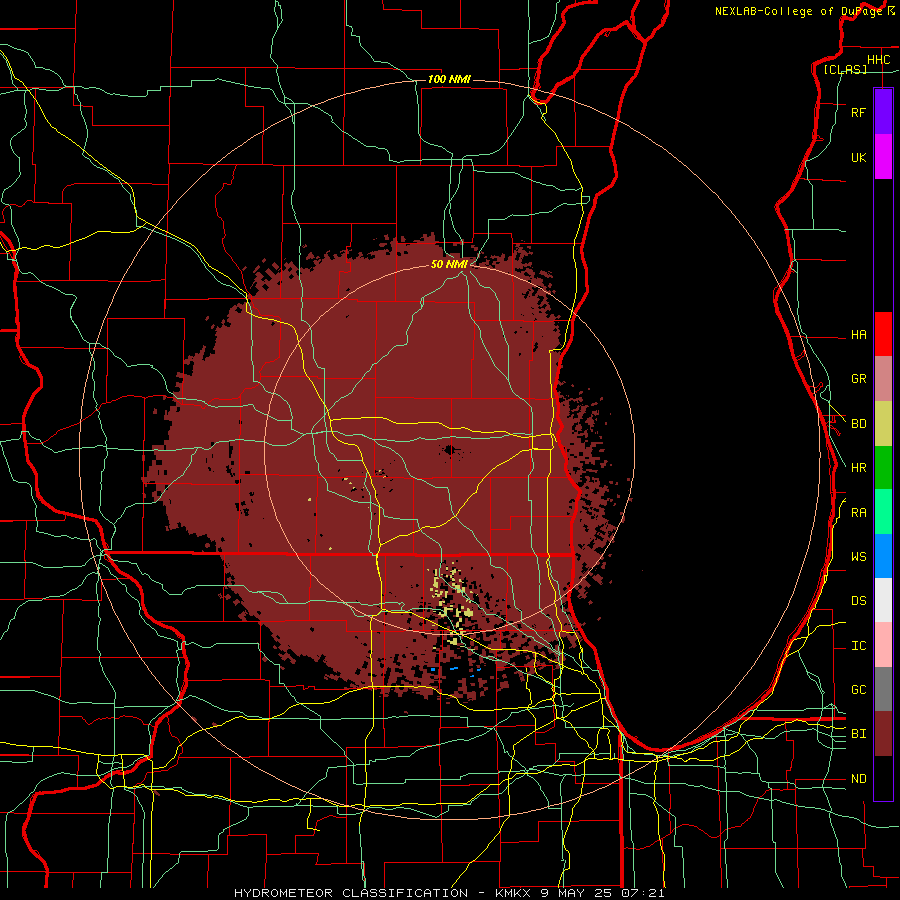
Task: Click the RA legend label
Action: [858, 513]
